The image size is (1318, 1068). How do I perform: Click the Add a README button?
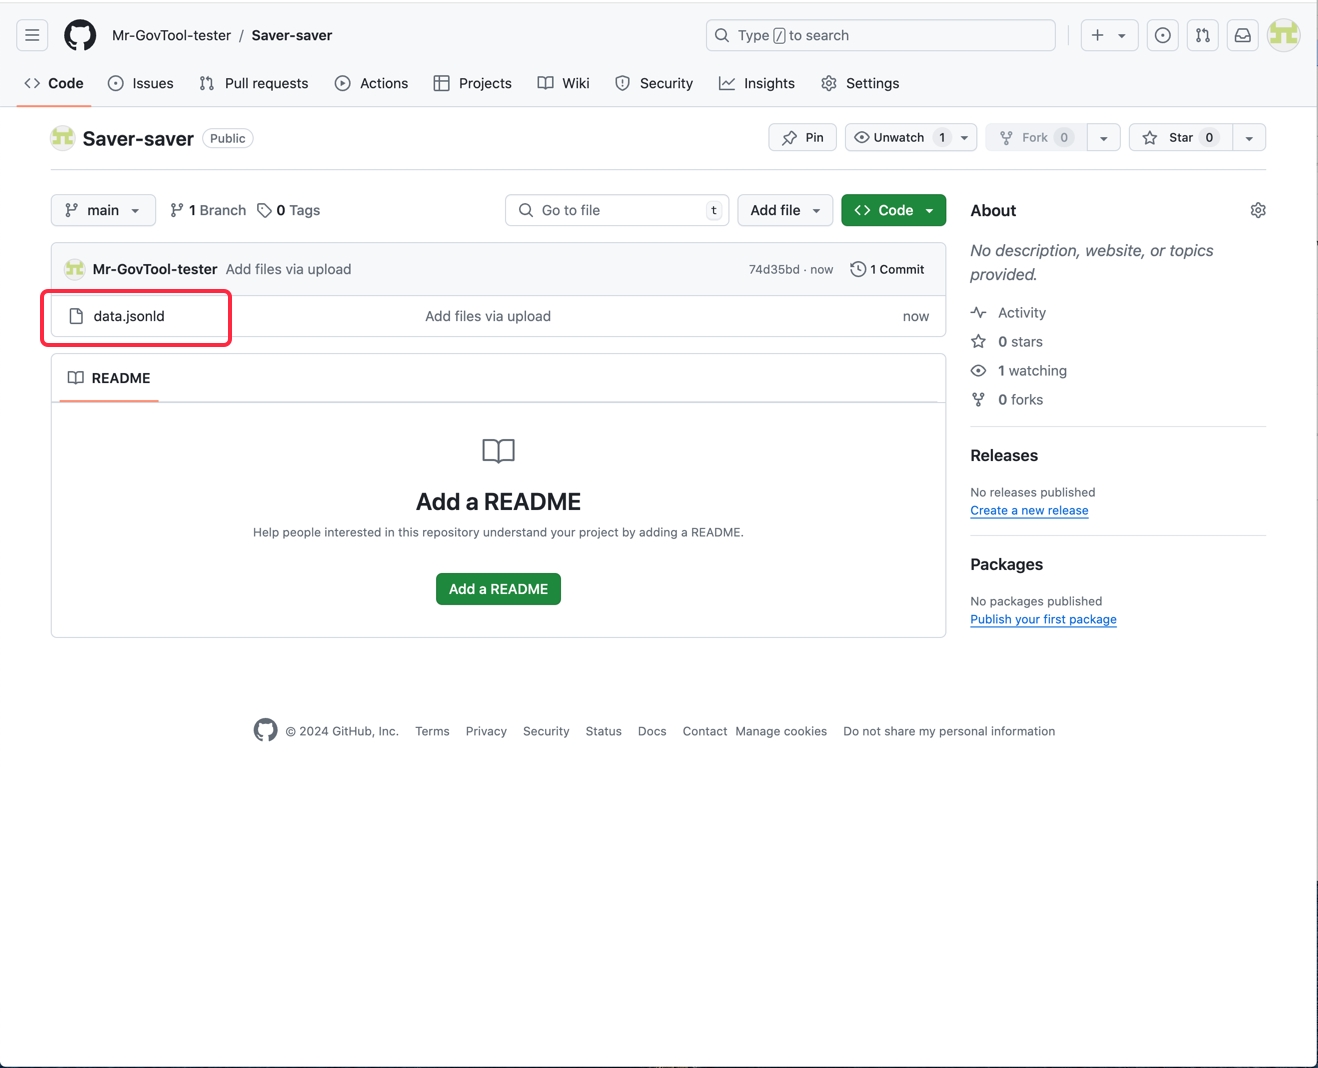[x=498, y=589]
